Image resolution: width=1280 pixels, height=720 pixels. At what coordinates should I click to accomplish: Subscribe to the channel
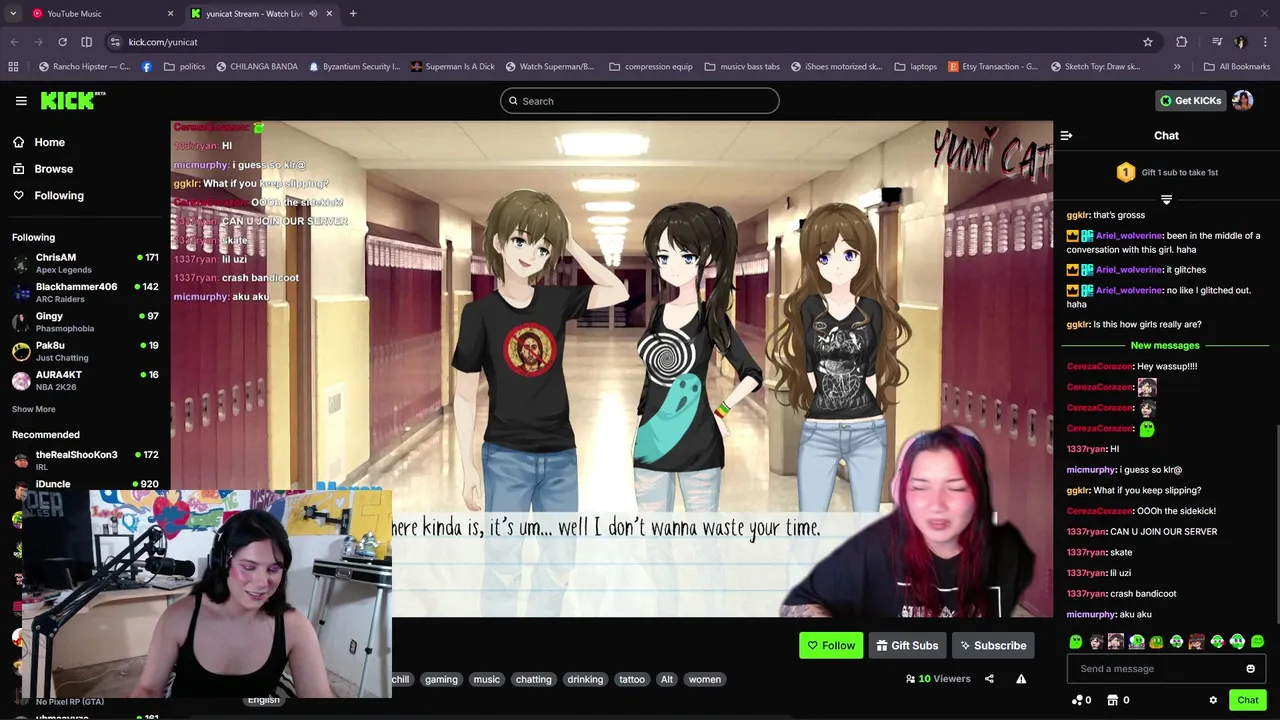(993, 646)
